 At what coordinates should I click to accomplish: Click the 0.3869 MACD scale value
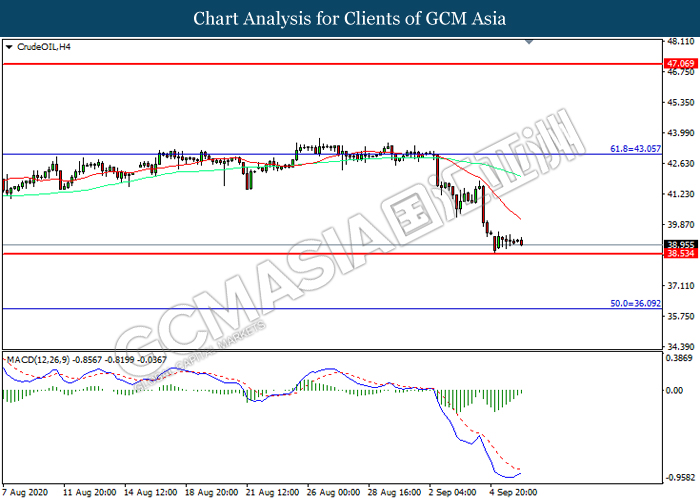coord(679,358)
